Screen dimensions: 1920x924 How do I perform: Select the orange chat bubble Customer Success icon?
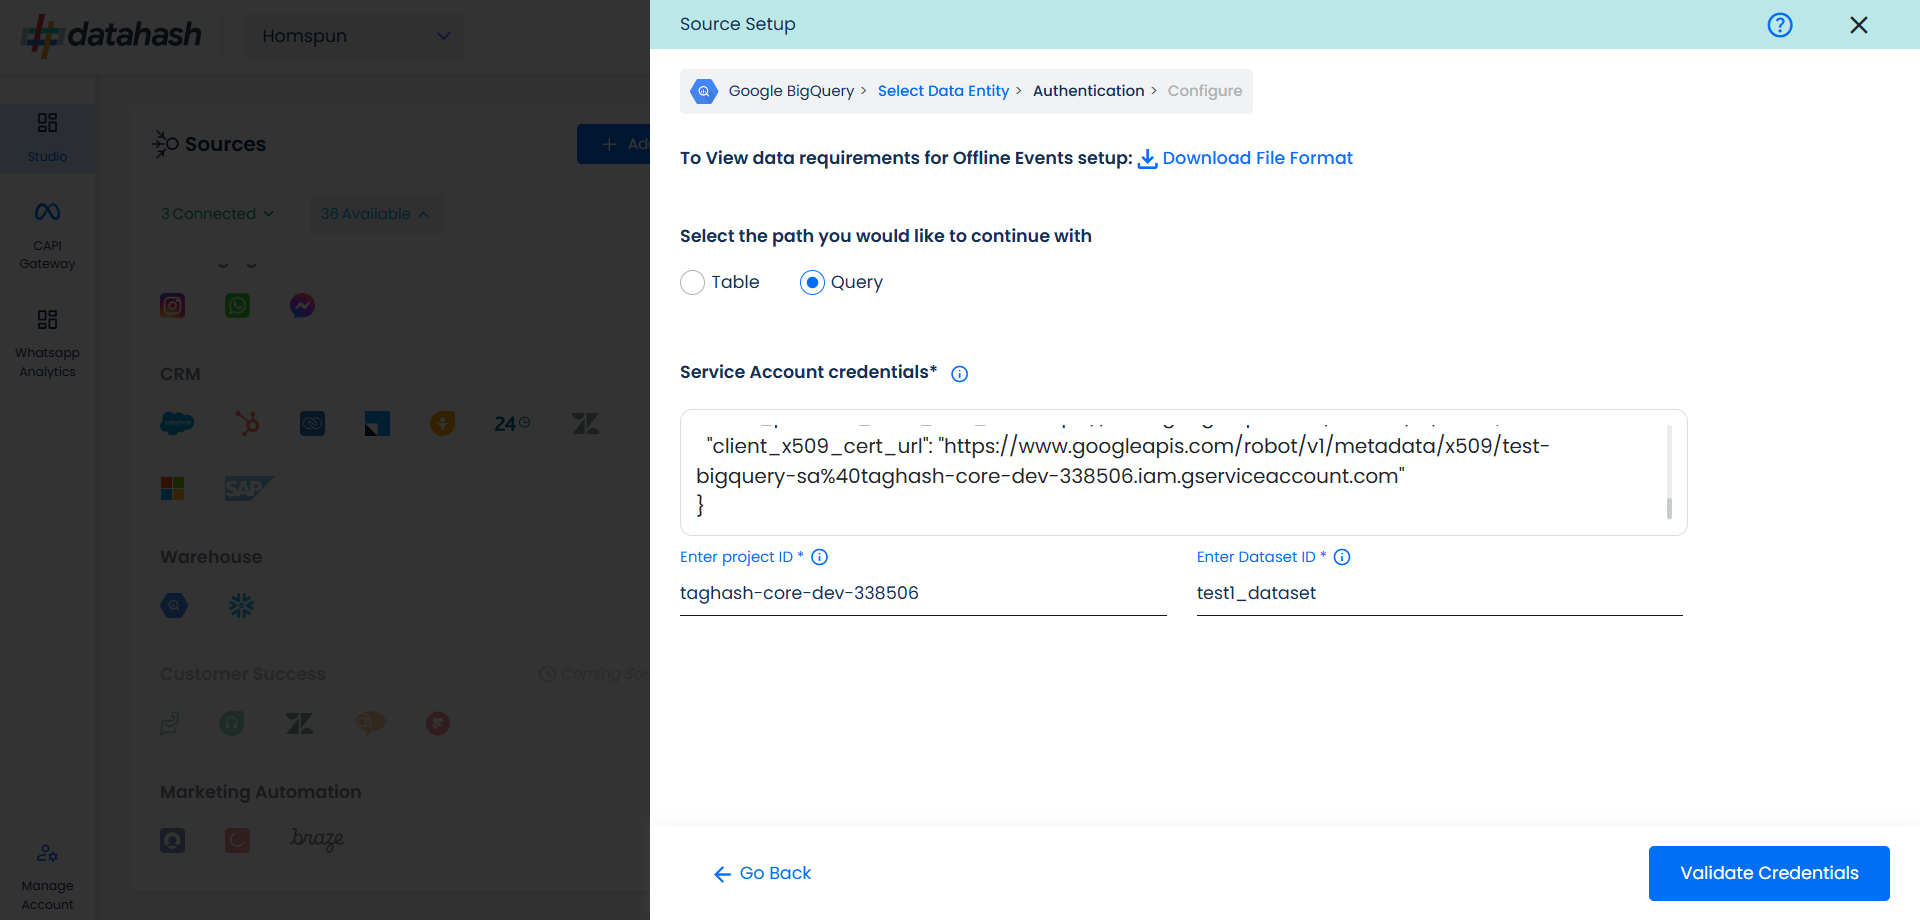pos(370,723)
